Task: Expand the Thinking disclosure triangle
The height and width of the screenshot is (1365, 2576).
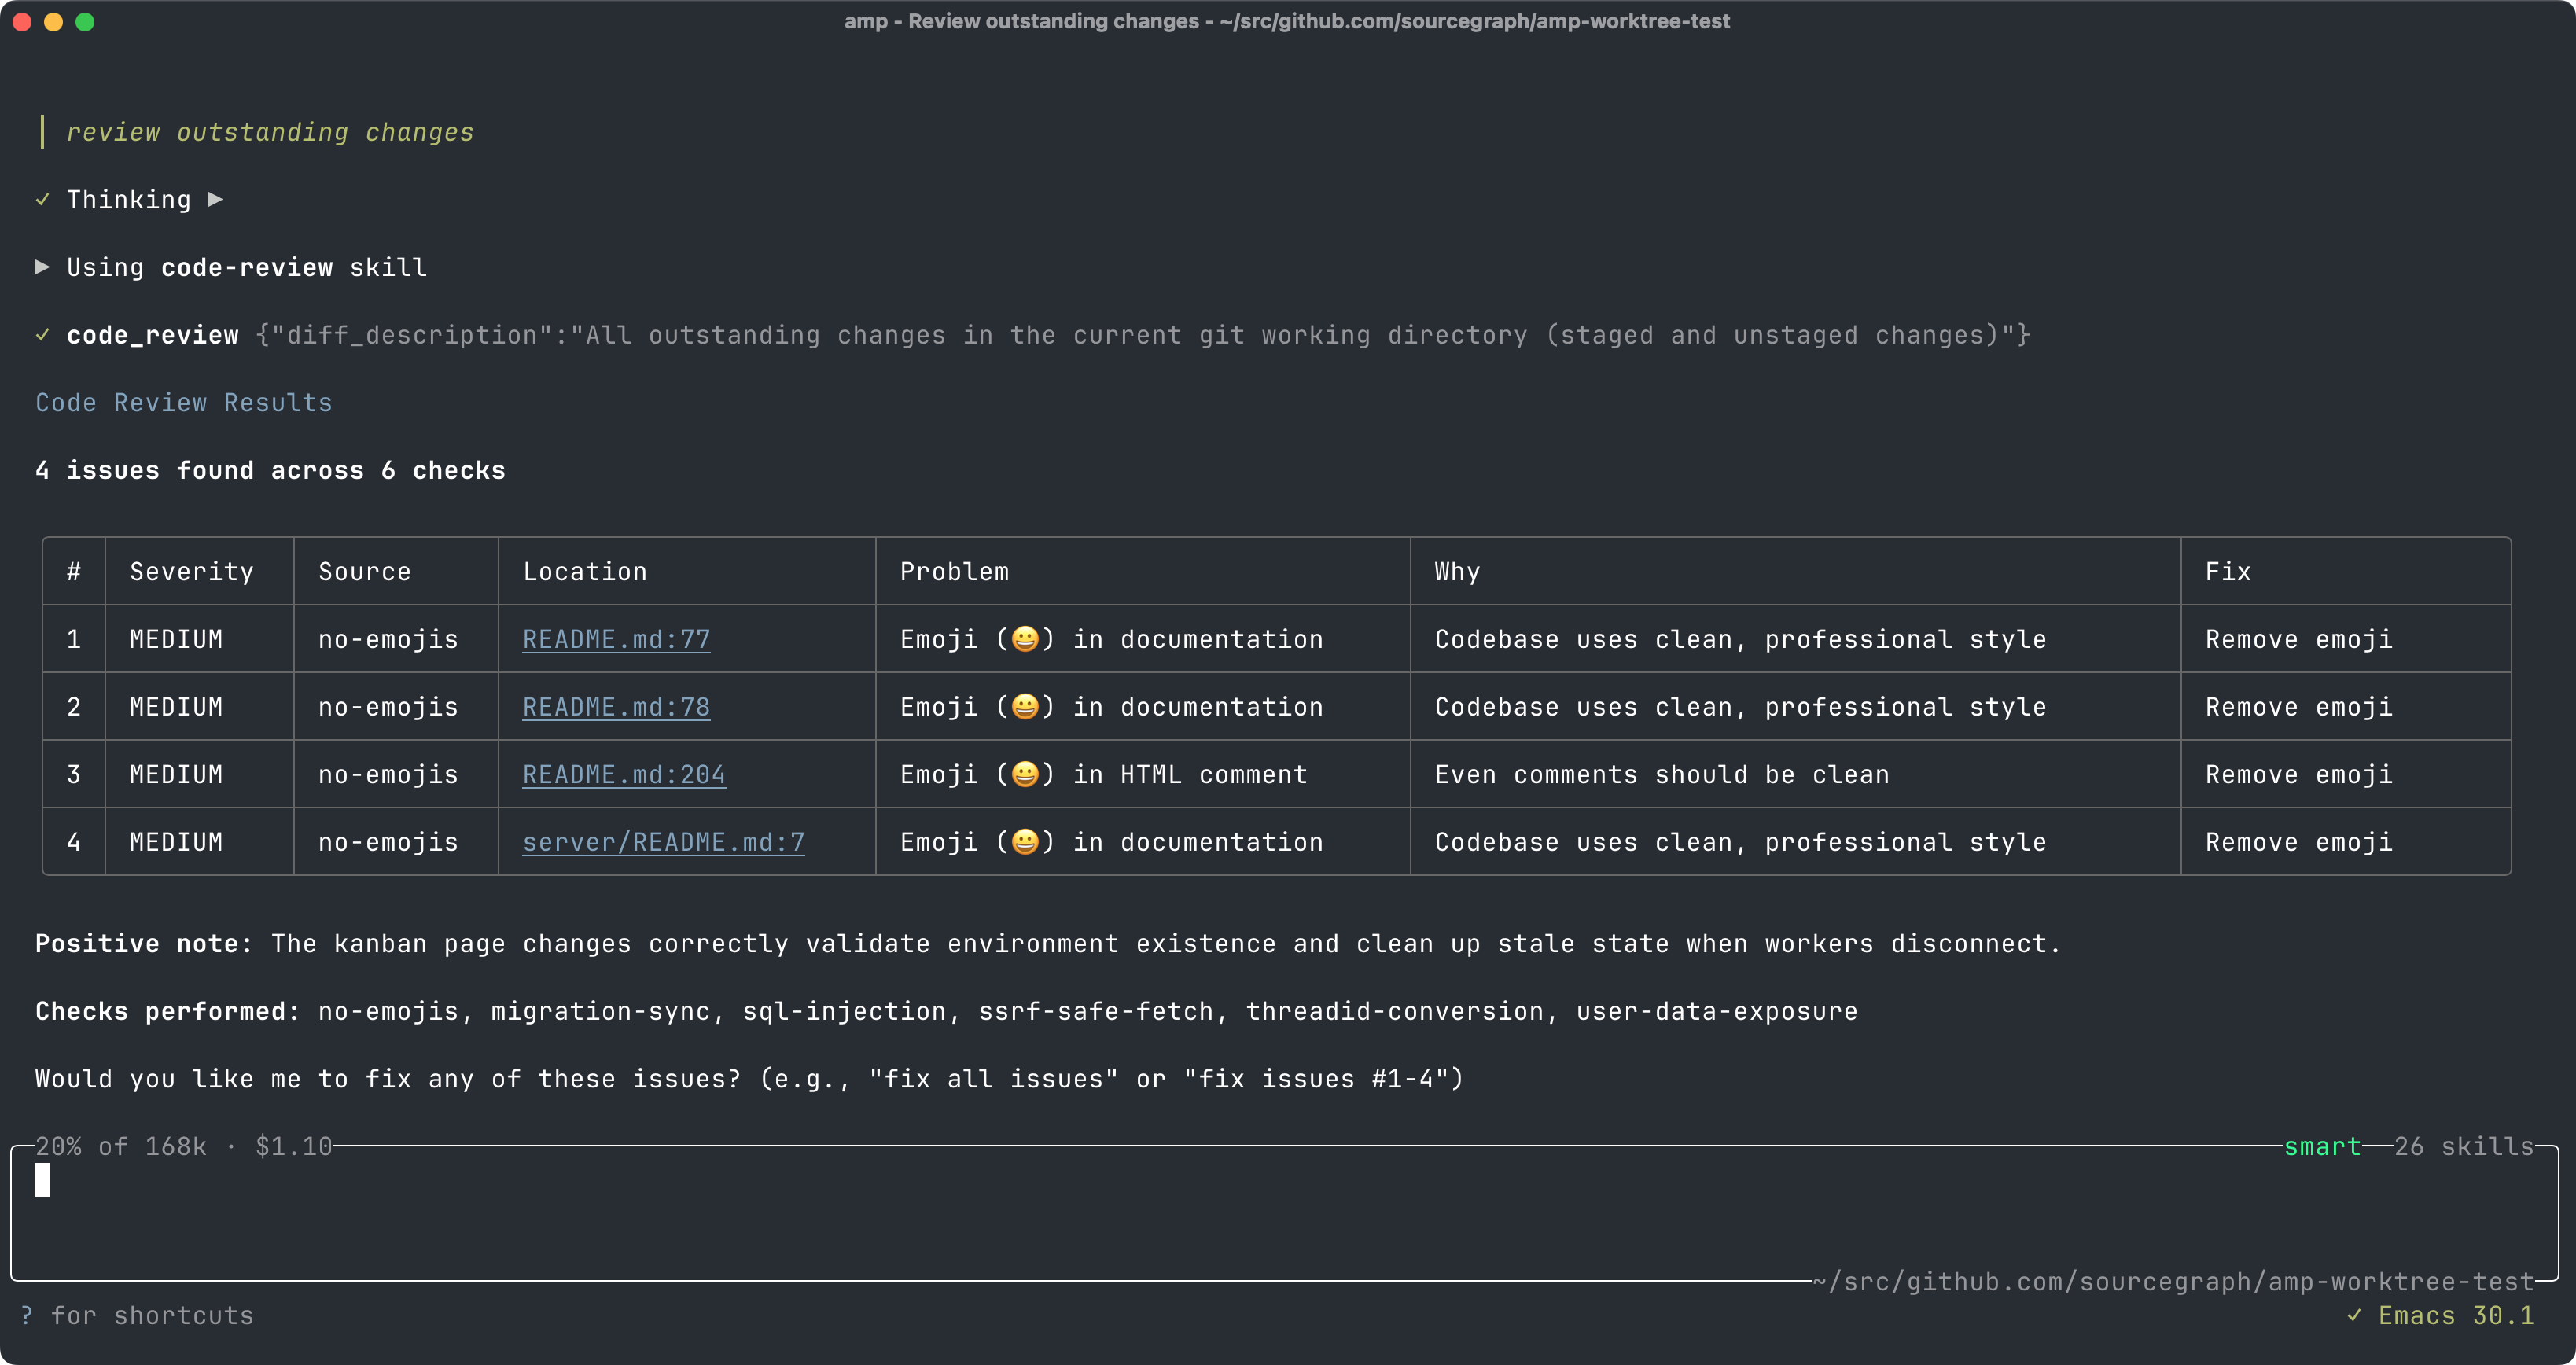Action: pos(215,200)
